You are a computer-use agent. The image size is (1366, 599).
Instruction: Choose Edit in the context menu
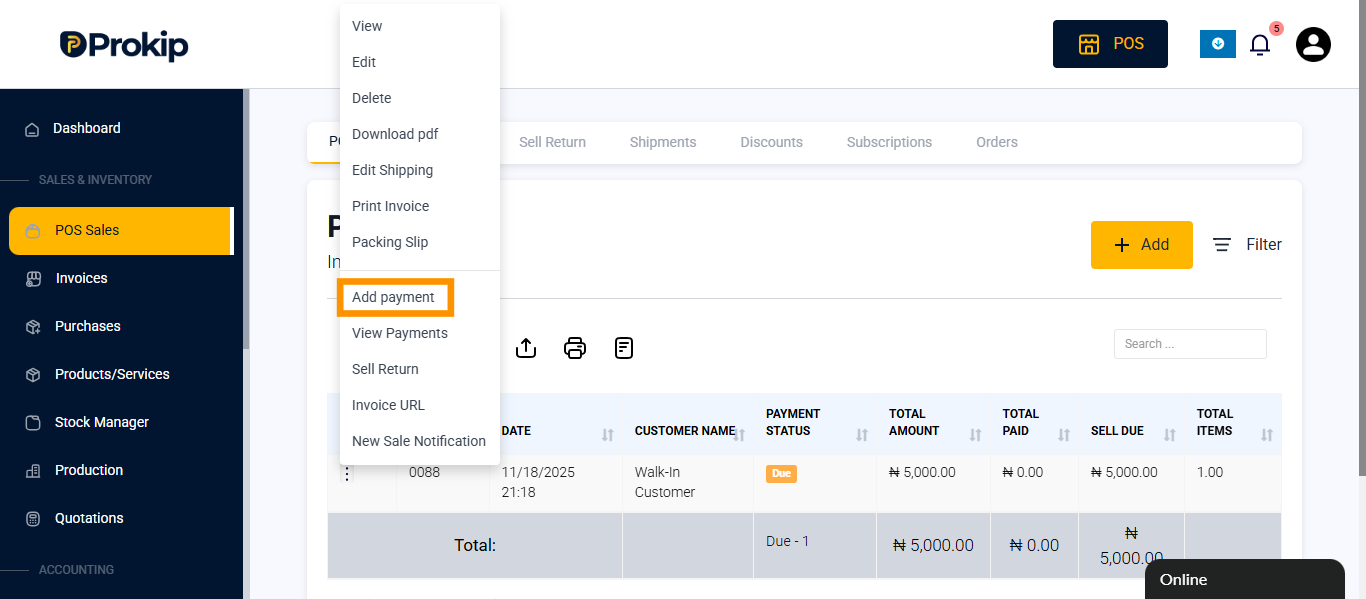click(420, 62)
